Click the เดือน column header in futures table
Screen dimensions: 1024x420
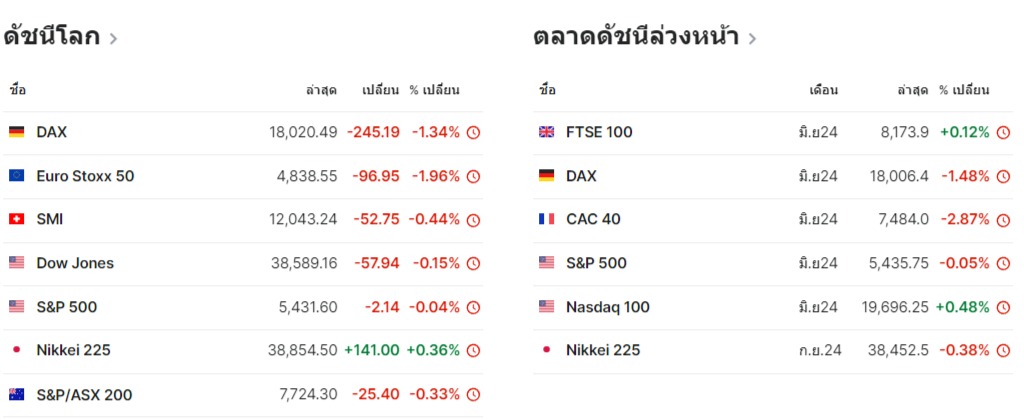[x=824, y=90]
